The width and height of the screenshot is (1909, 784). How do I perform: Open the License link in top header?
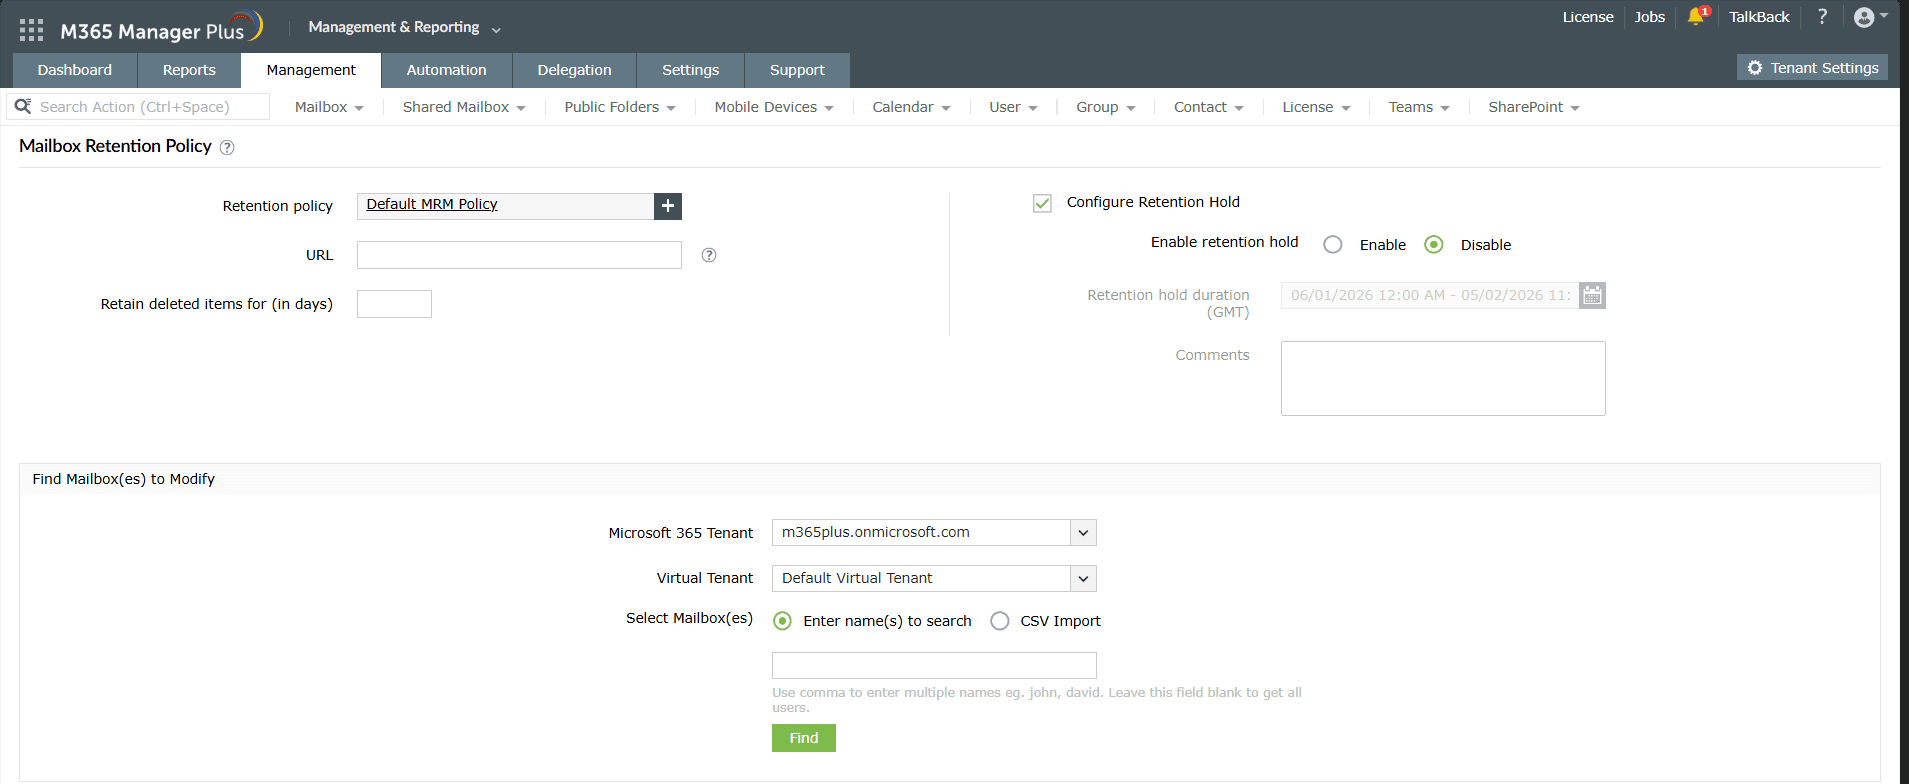coord(1588,17)
